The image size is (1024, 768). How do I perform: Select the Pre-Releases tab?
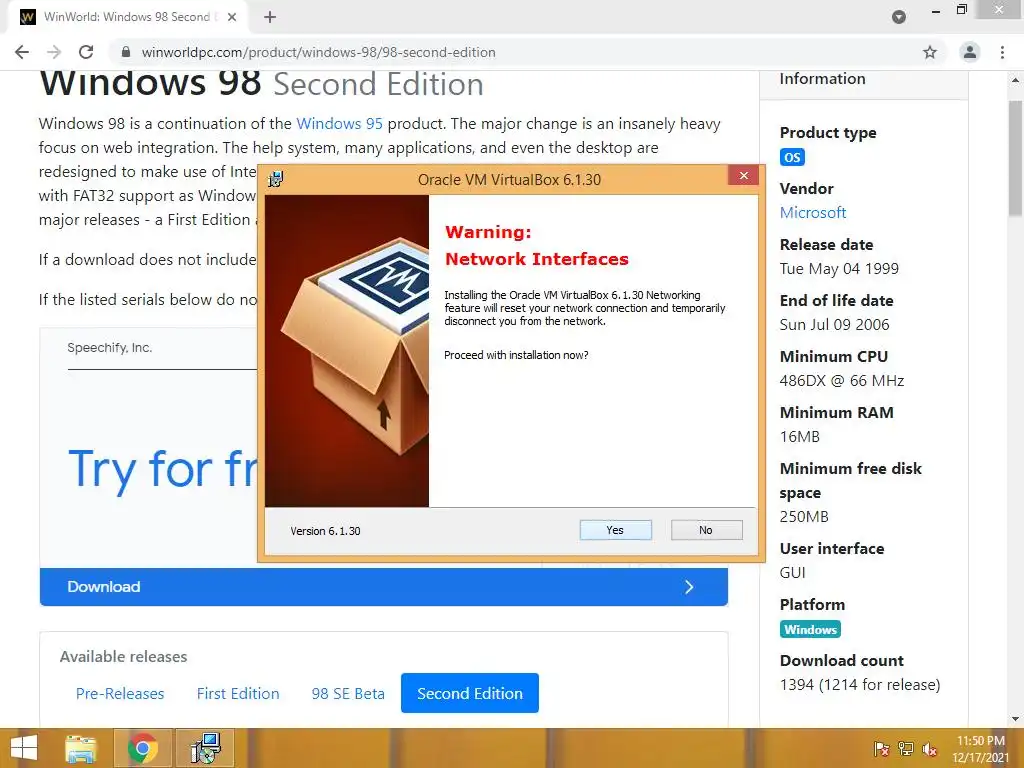click(120, 694)
